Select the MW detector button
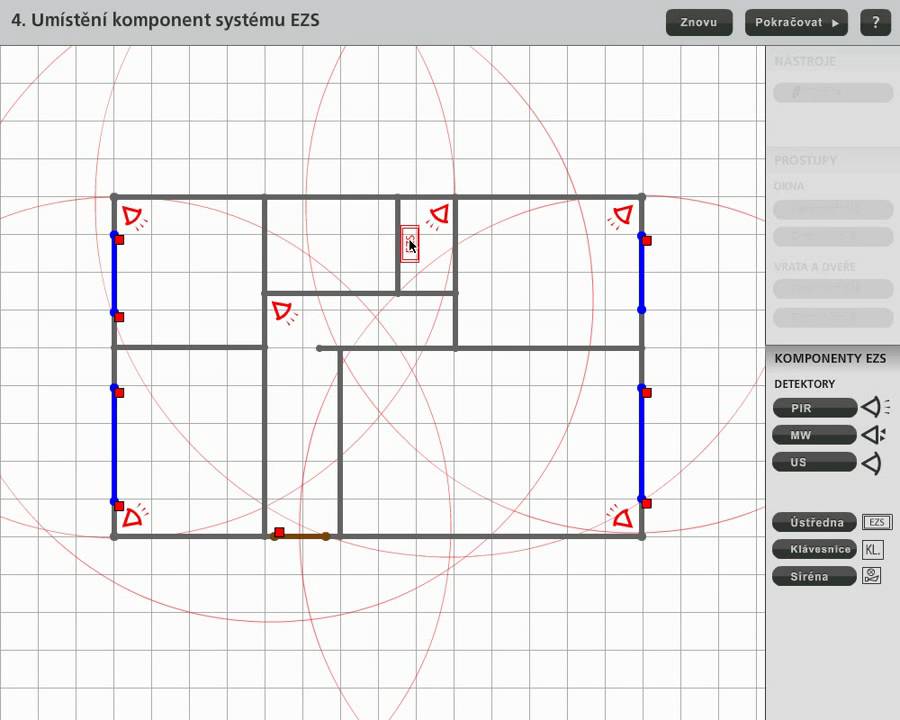This screenshot has width=900, height=720. point(814,435)
